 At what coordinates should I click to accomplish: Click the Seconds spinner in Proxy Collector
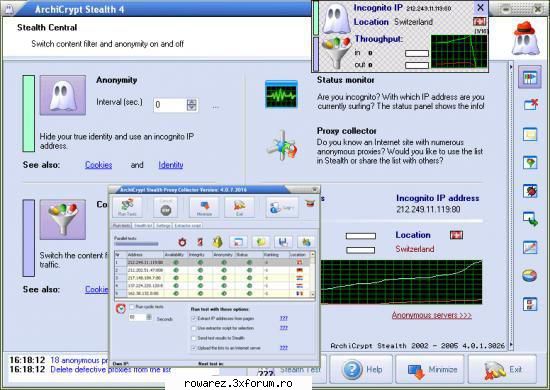[x=149, y=317]
